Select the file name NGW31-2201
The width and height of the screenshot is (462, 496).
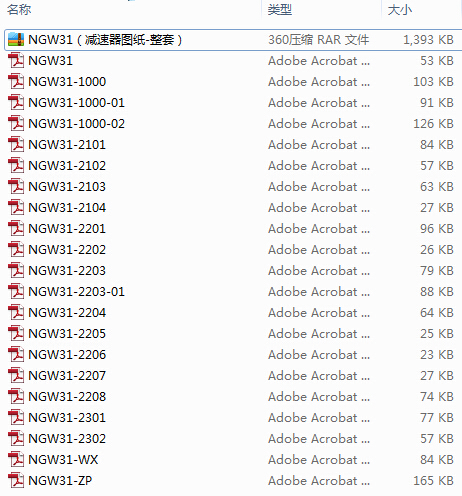click(67, 228)
